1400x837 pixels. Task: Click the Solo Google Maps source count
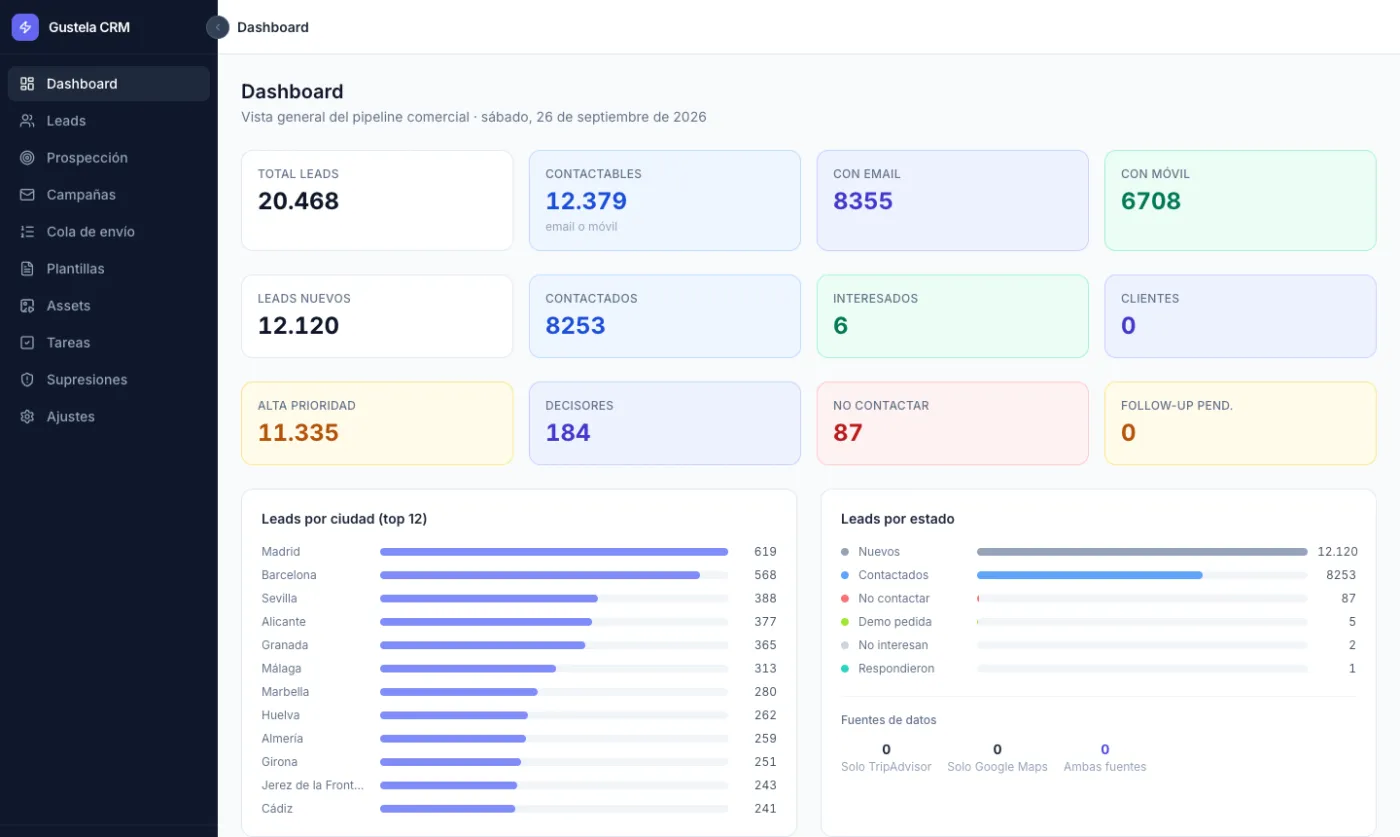[997, 749]
